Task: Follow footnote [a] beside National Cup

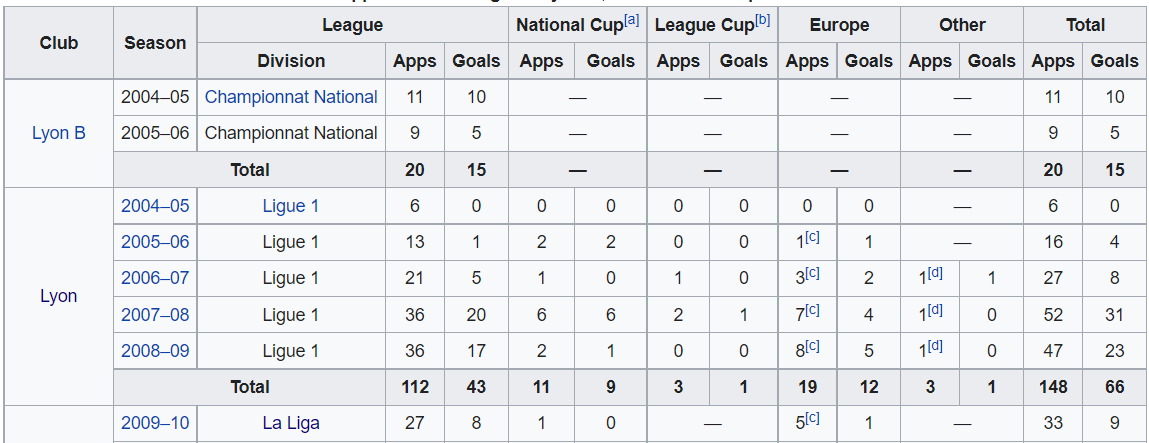Action: pyautogui.click(x=632, y=20)
